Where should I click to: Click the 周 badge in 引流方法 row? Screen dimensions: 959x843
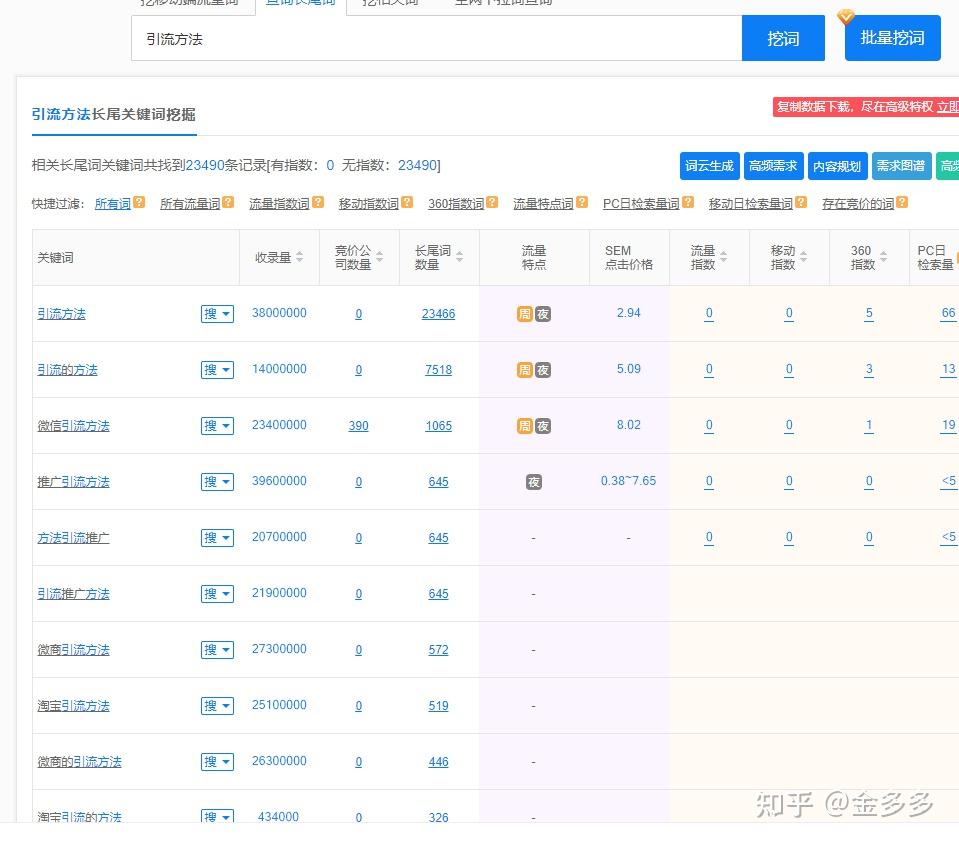tap(525, 314)
